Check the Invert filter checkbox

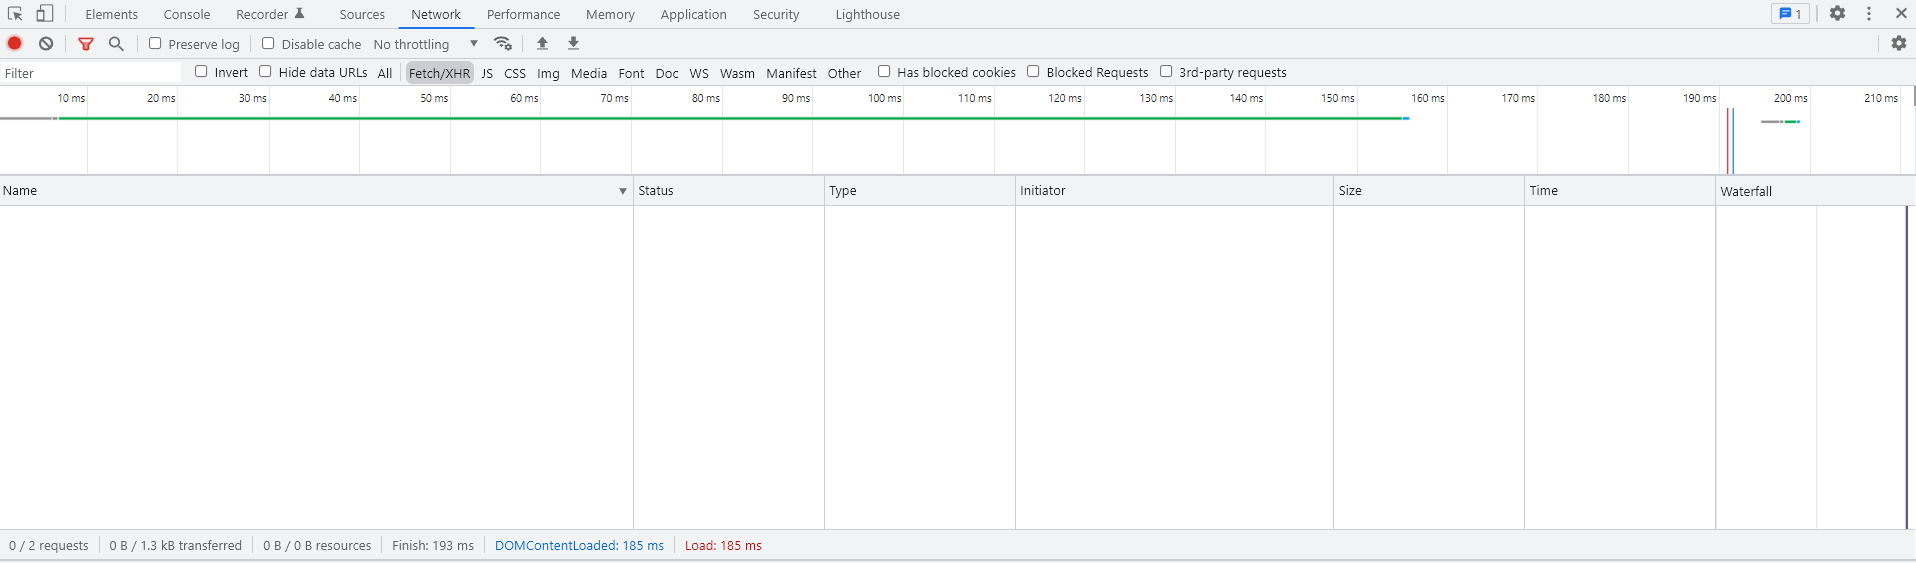pyautogui.click(x=201, y=71)
